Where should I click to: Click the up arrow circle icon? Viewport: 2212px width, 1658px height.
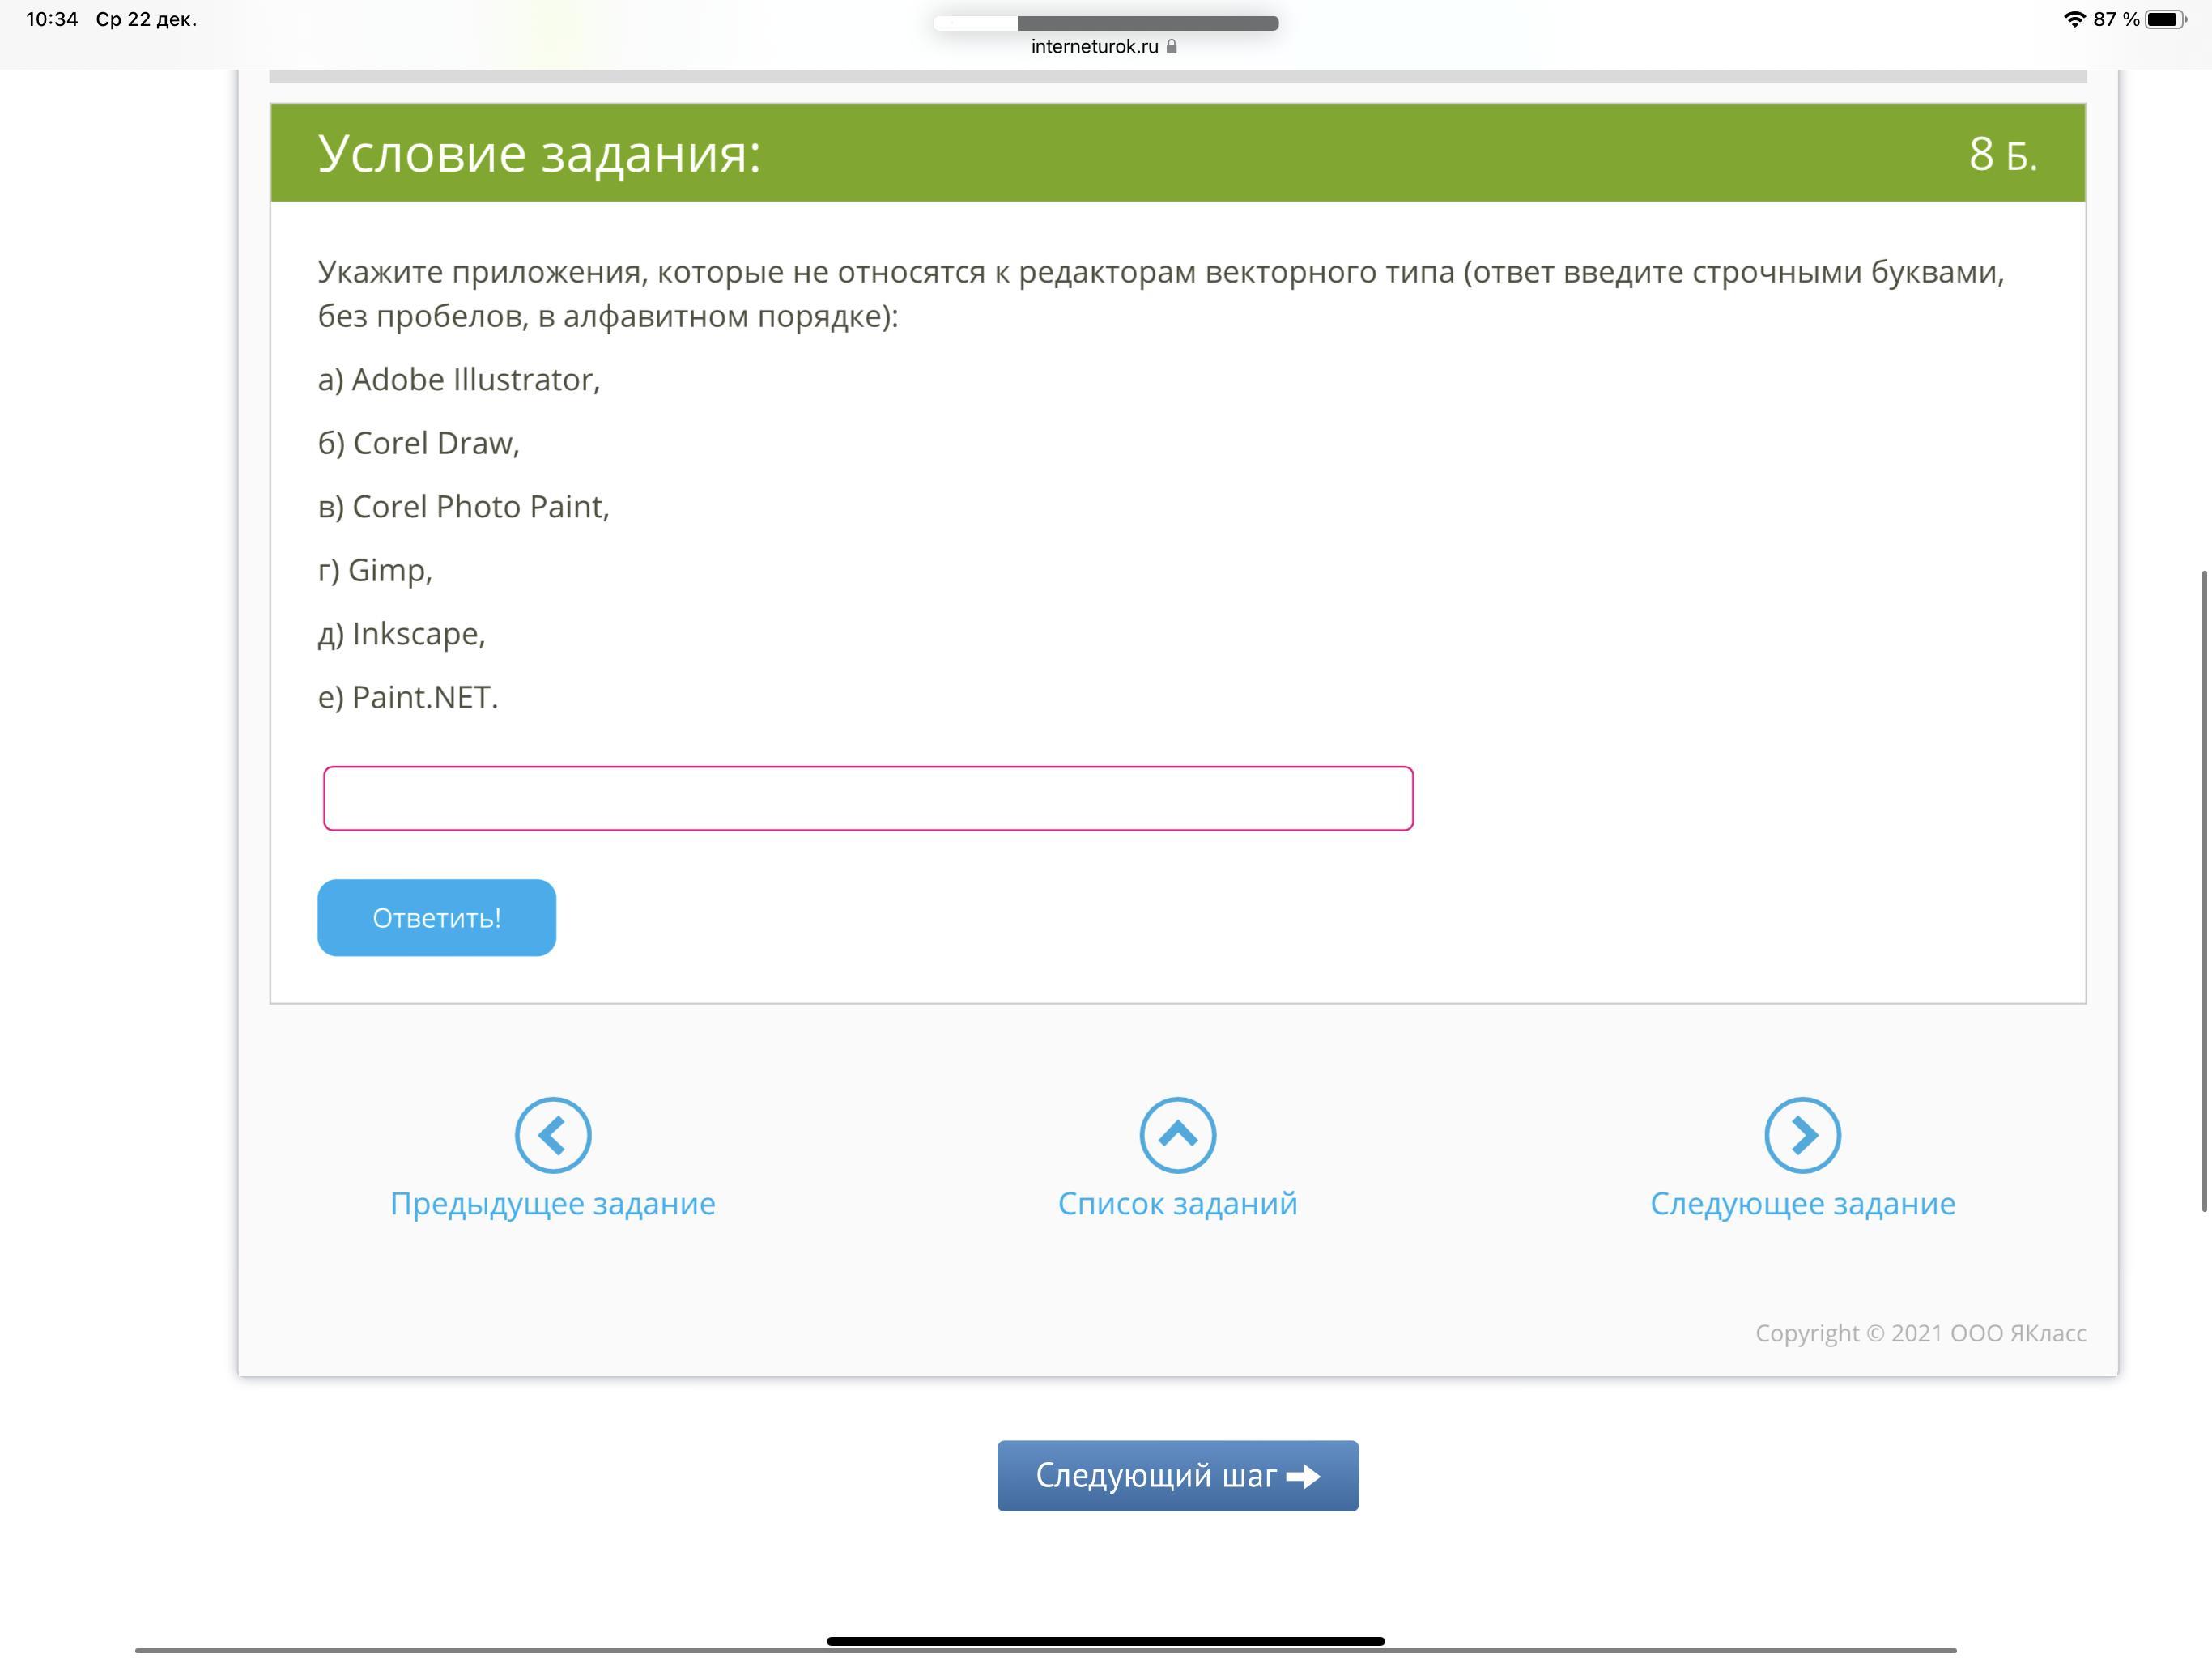(1177, 1135)
